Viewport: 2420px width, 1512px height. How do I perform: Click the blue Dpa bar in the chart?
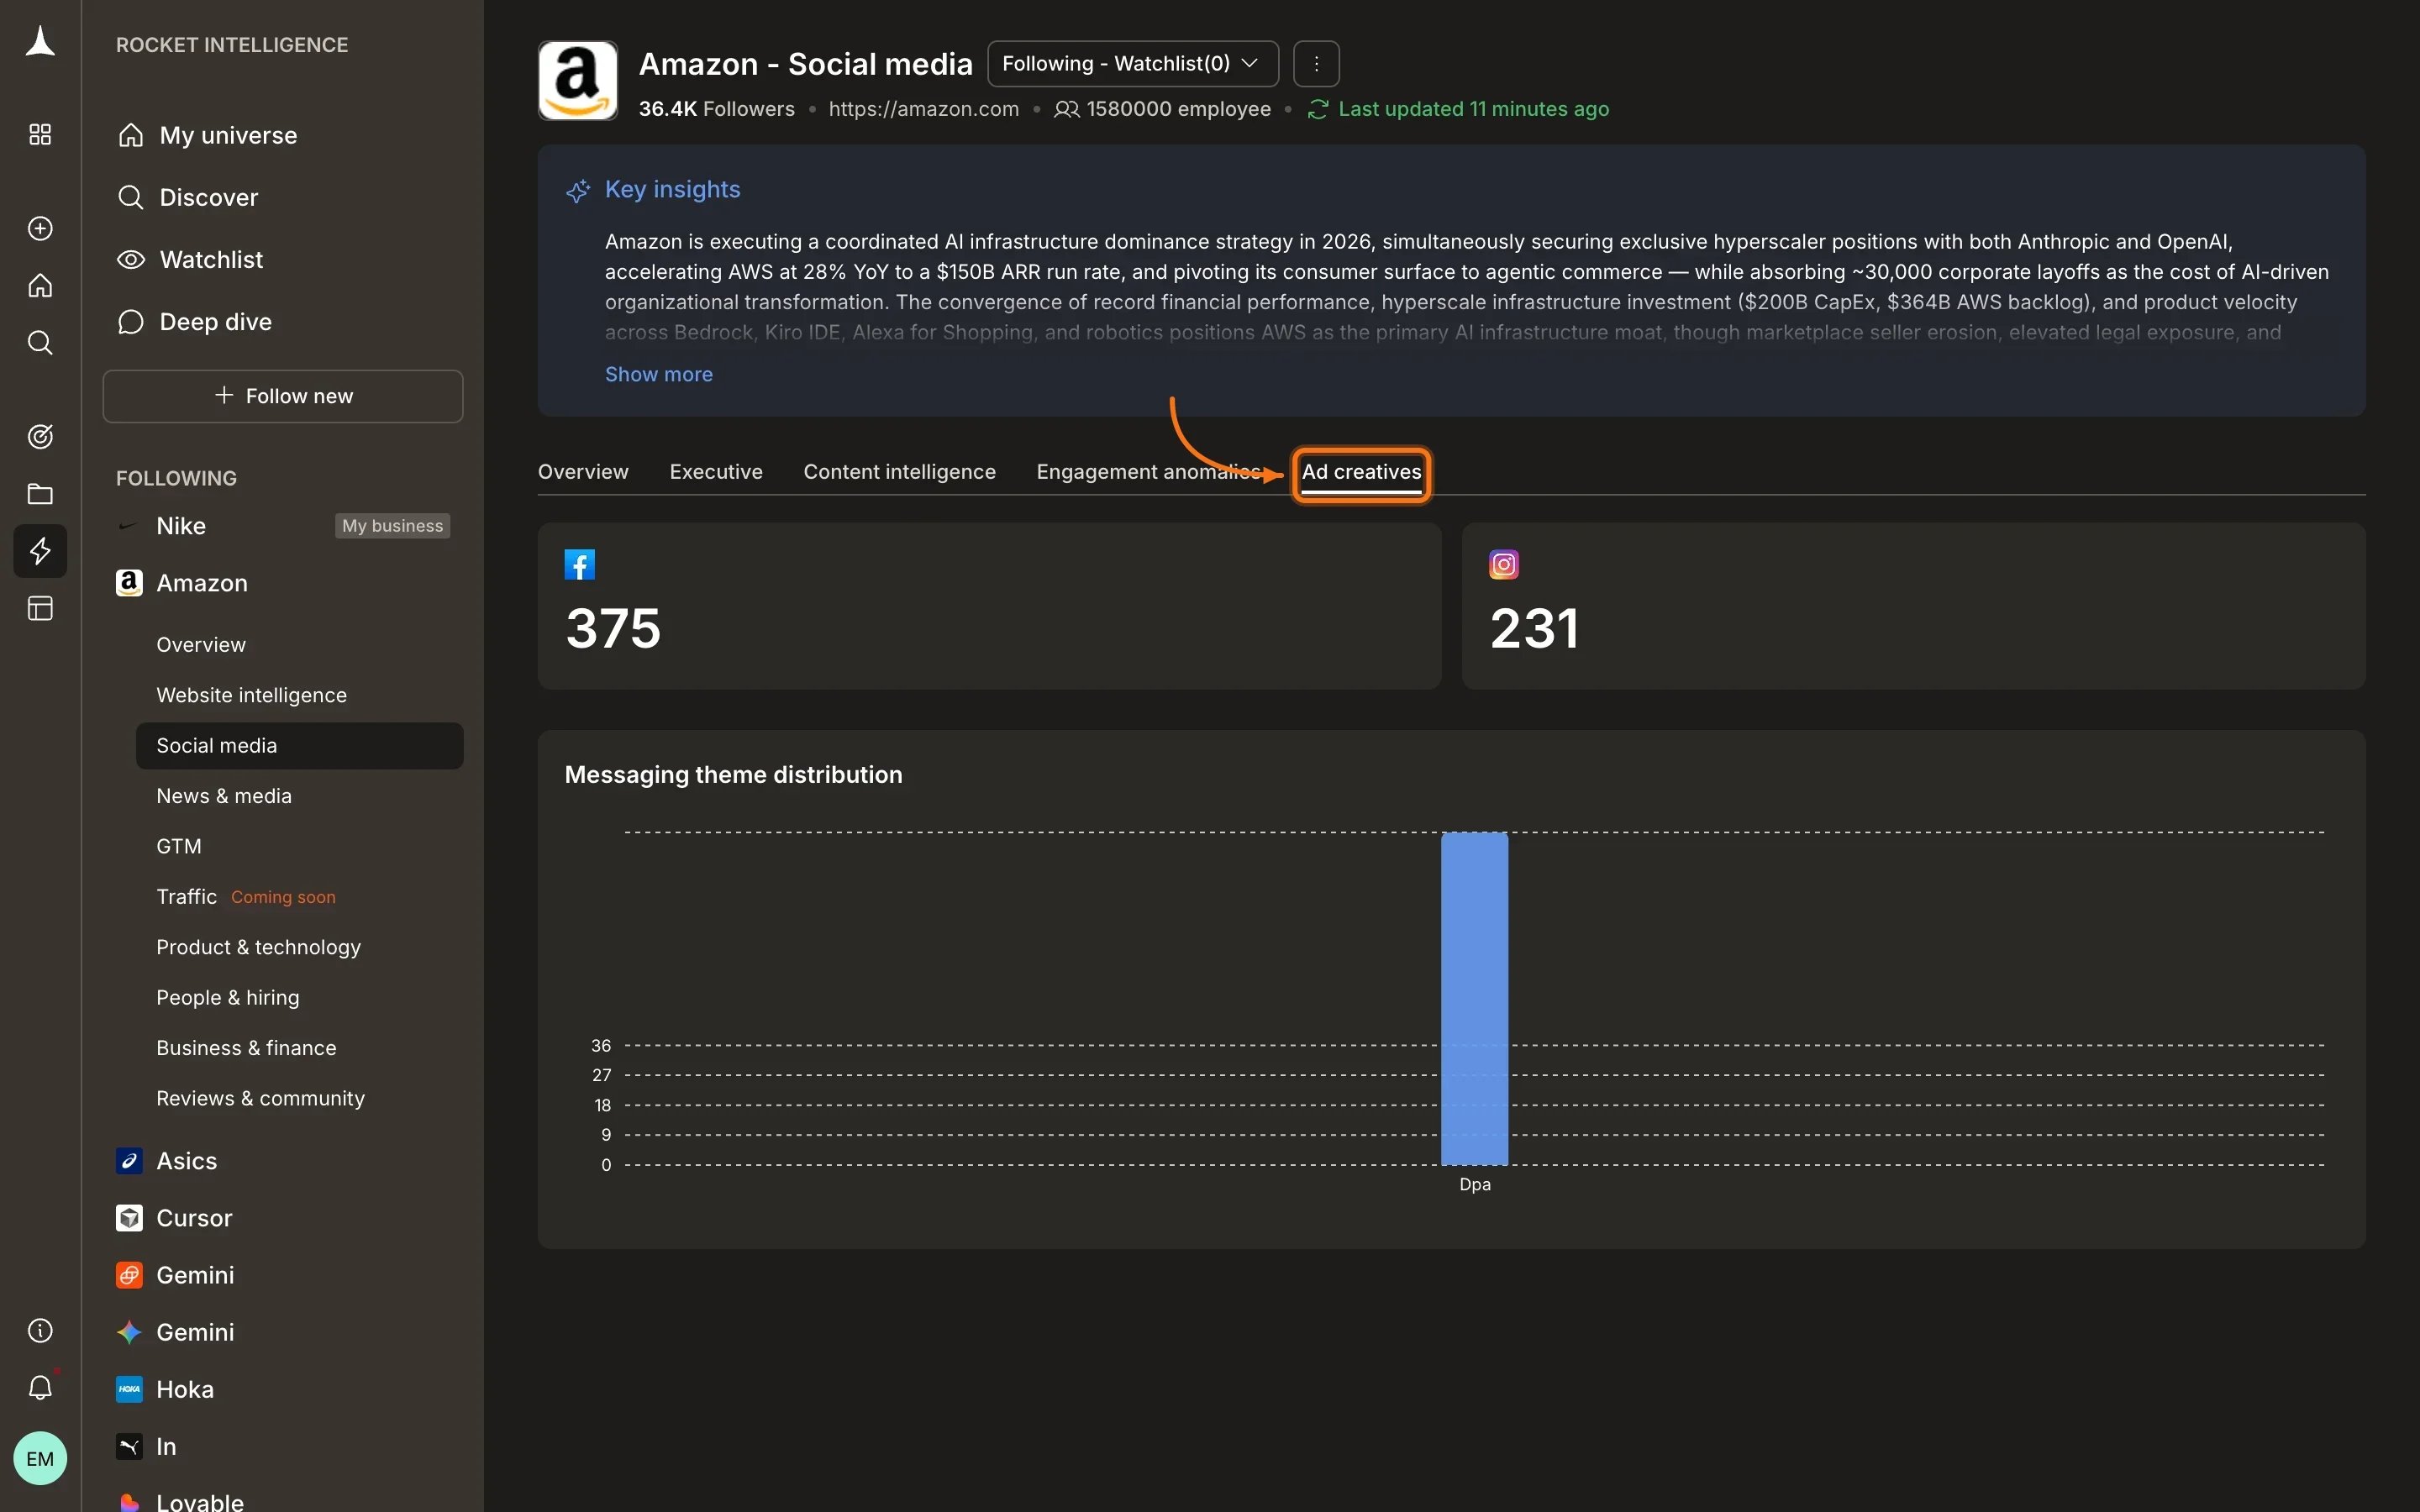tap(1474, 998)
